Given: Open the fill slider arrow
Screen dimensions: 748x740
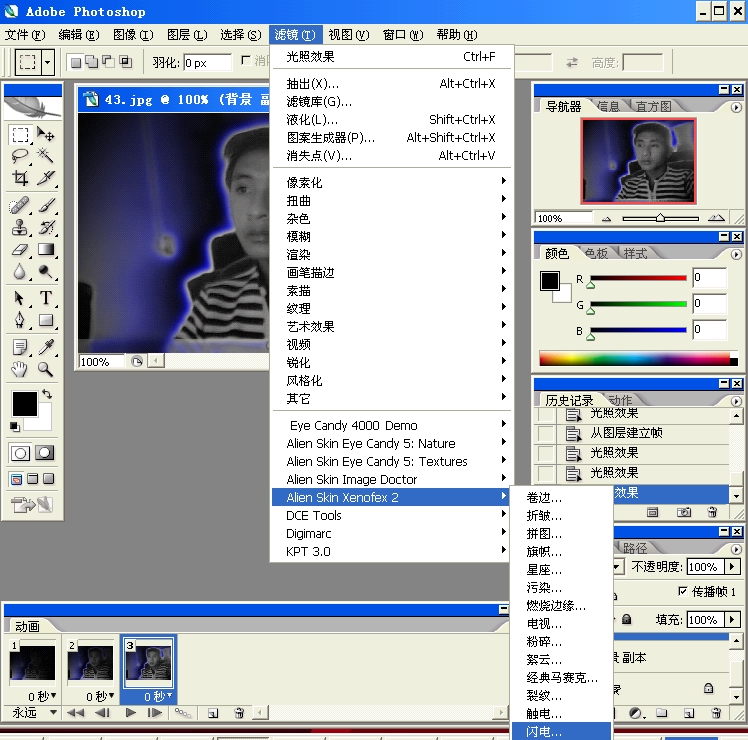Looking at the screenshot, I should coord(732,619).
